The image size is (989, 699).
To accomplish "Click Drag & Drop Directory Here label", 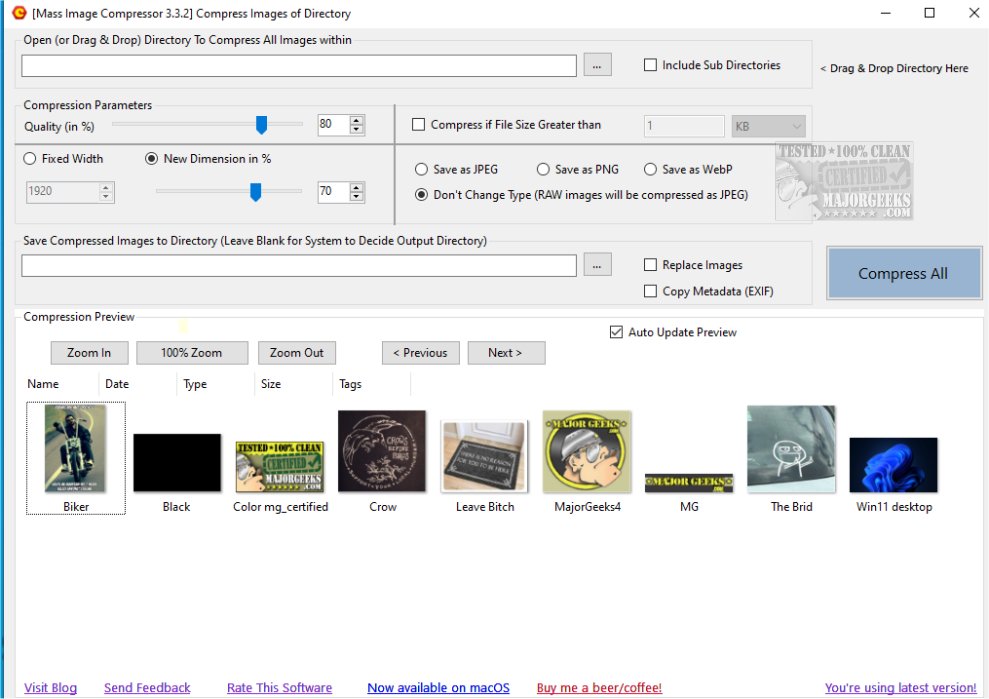I will 894,68.
